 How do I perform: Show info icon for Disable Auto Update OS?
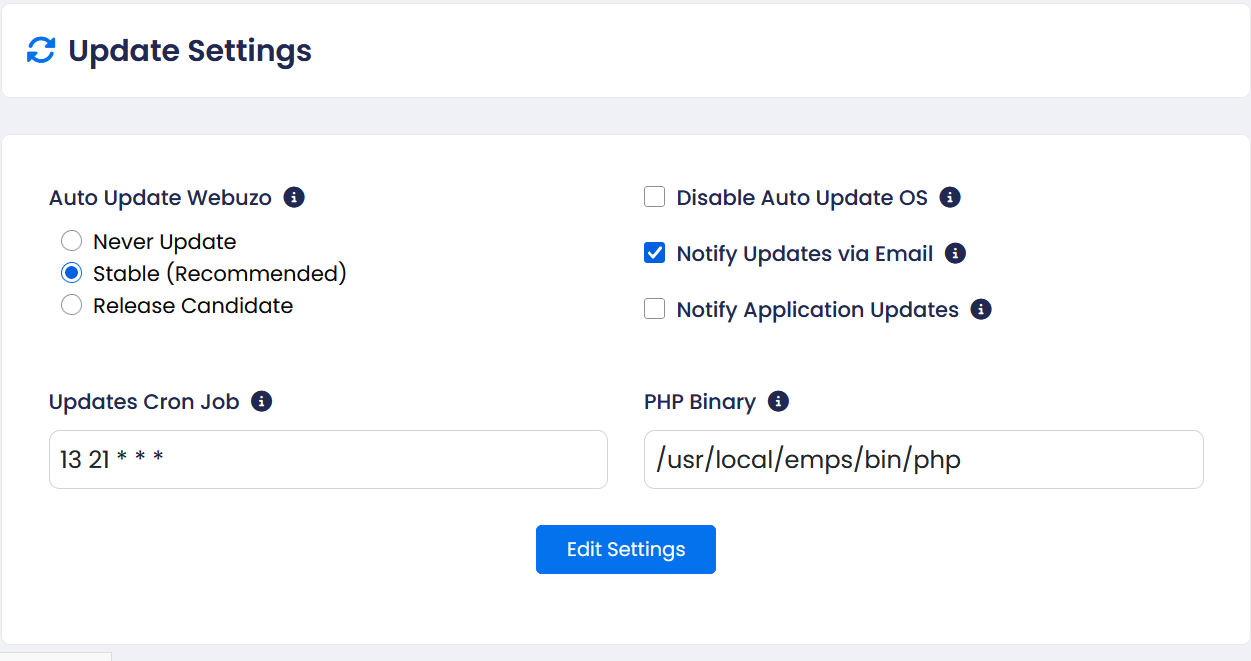[950, 197]
